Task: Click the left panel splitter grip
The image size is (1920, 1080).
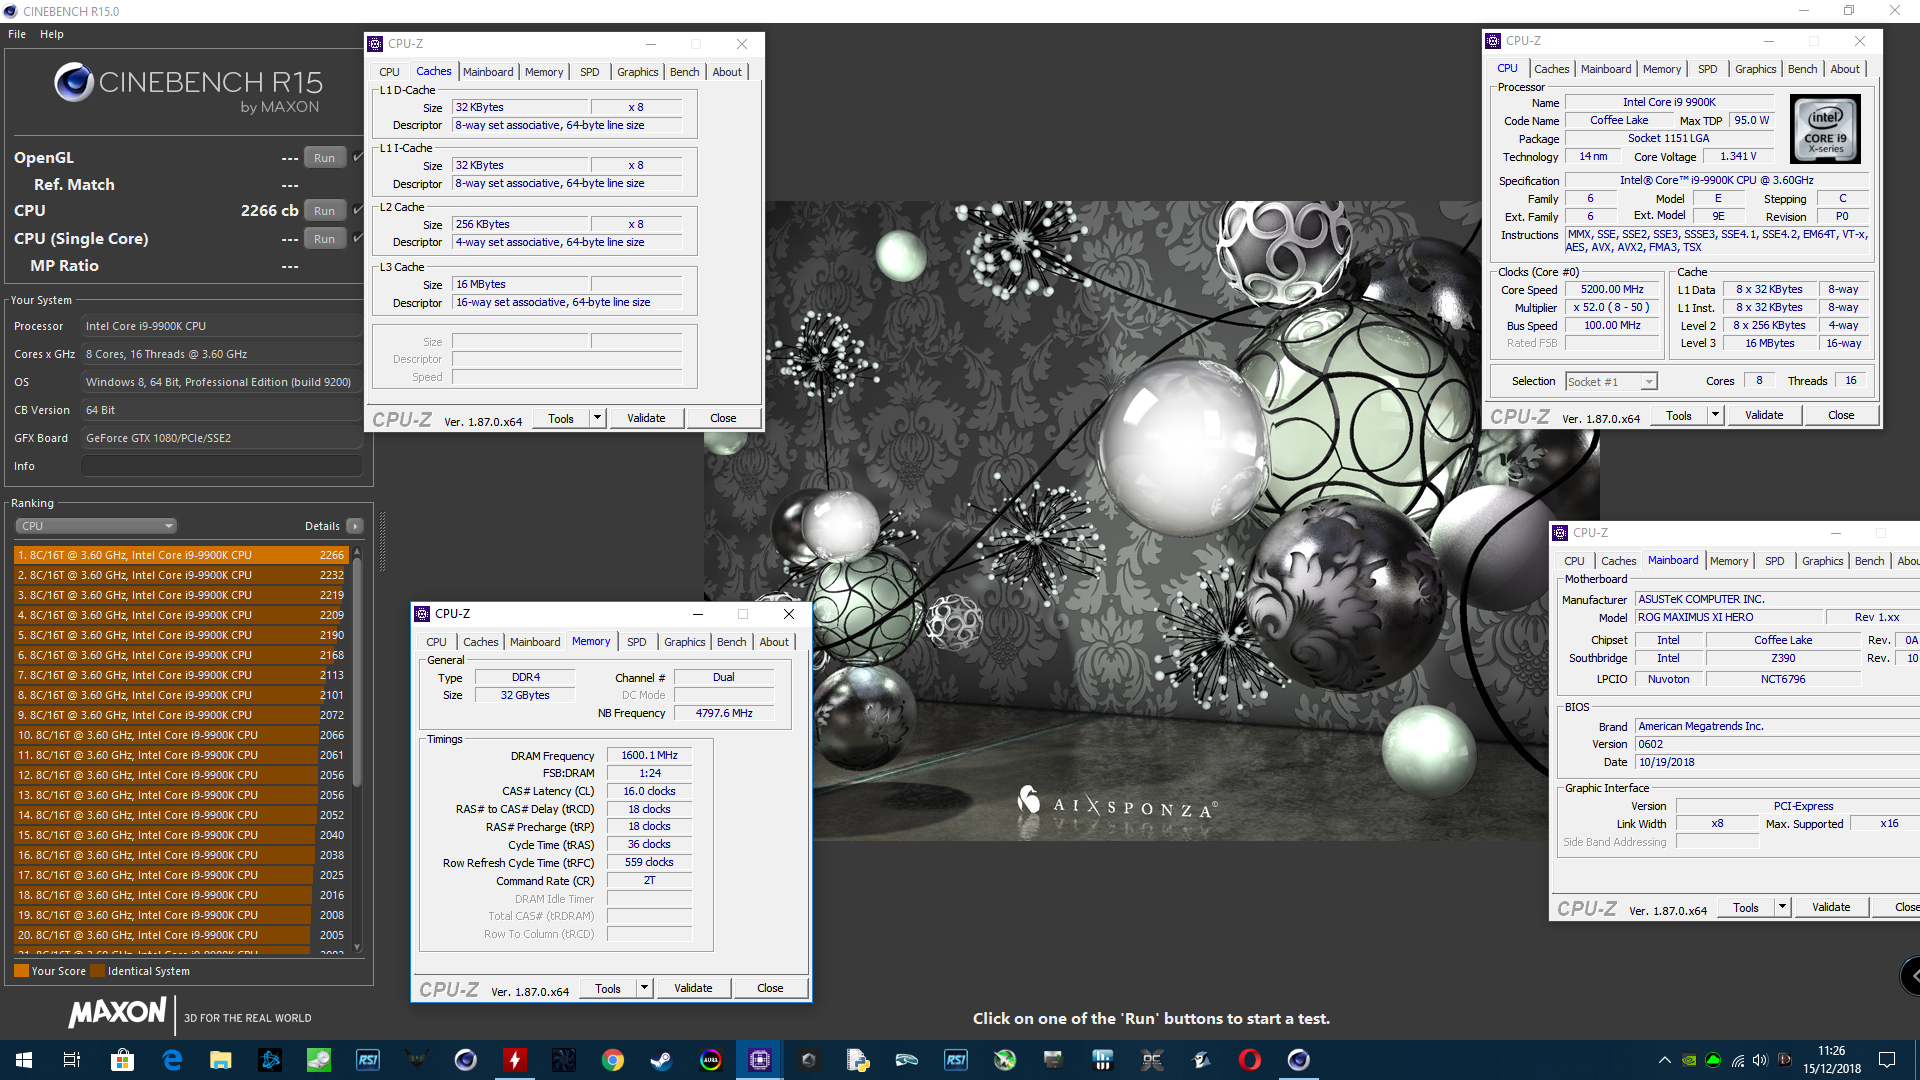Action: pos(382,540)
